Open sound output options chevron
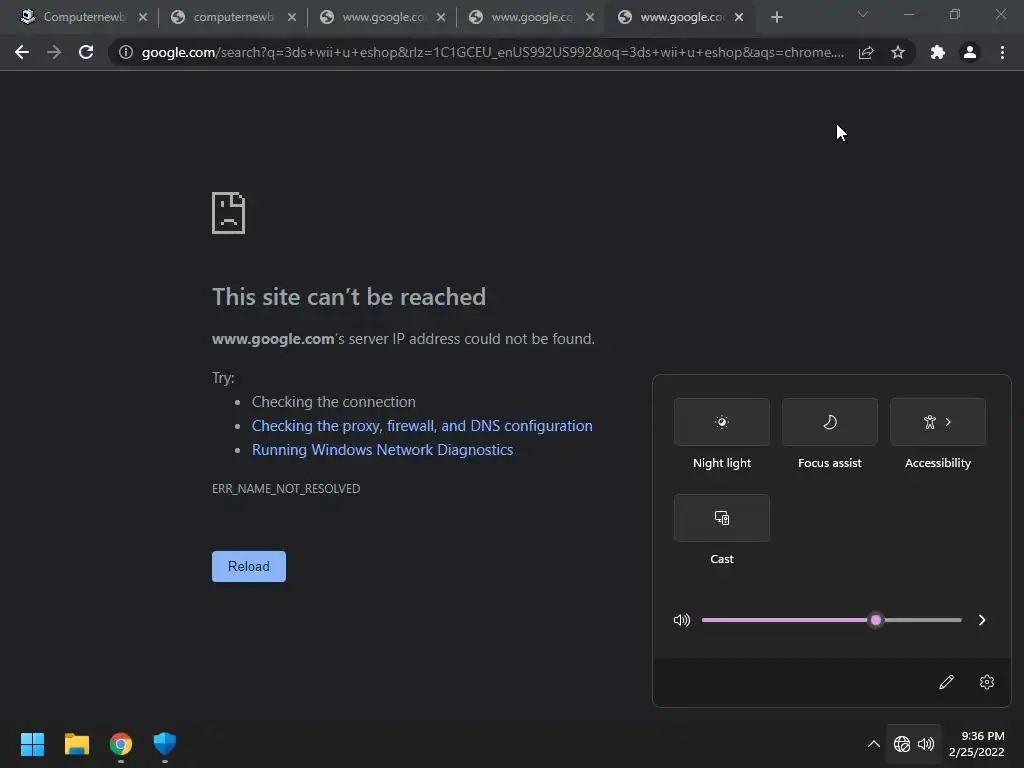Viewport: 1024px width, 768px height. 982,620
